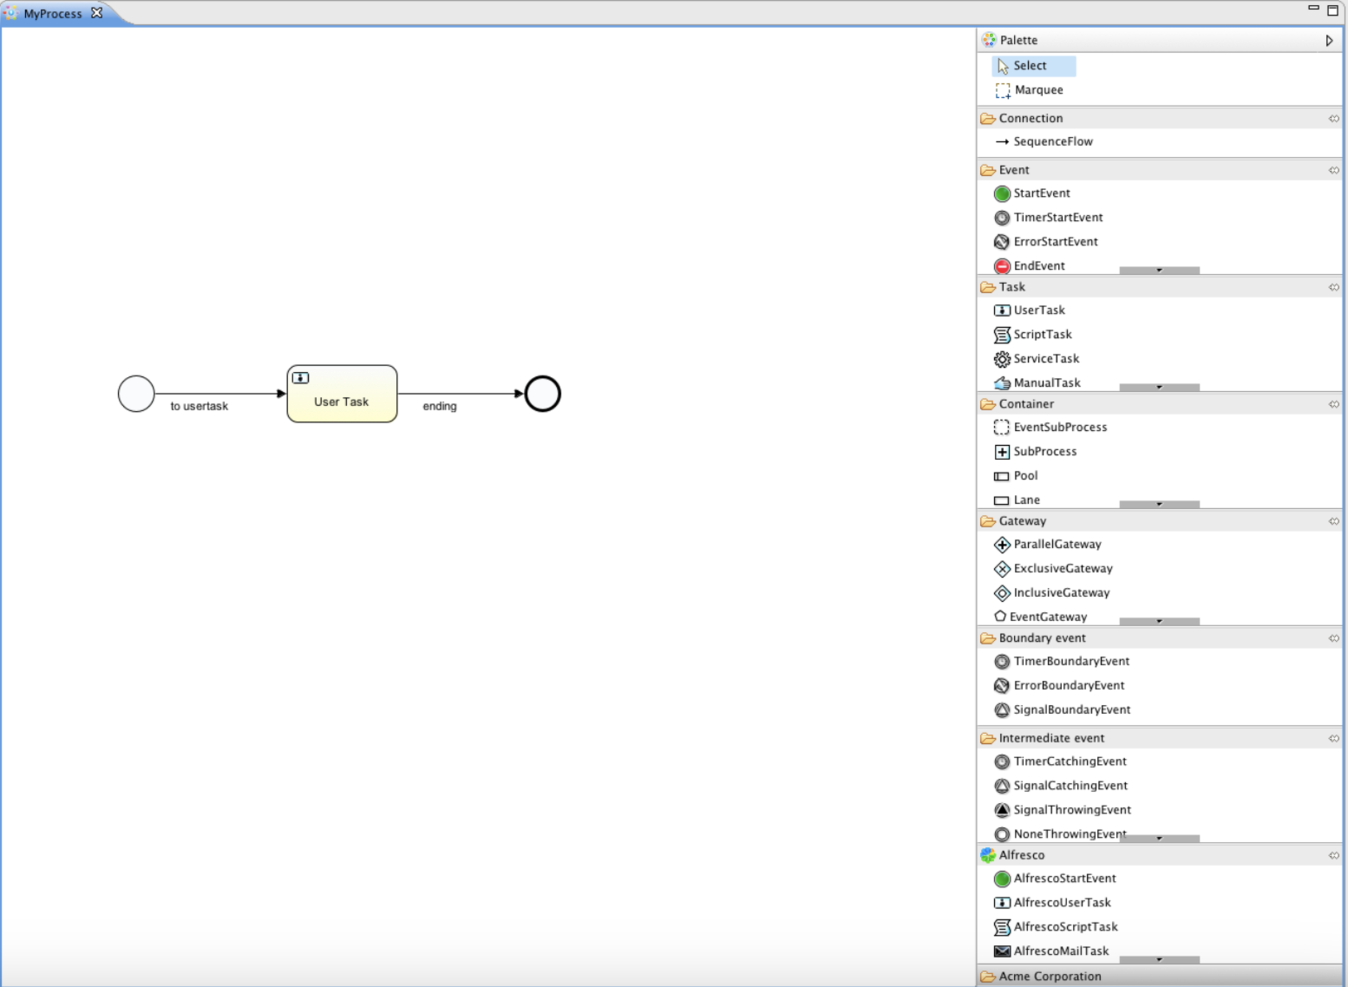Choose the Pool container tool
This screenshot has height=987, width=1348.
(x=1016, y=475)
